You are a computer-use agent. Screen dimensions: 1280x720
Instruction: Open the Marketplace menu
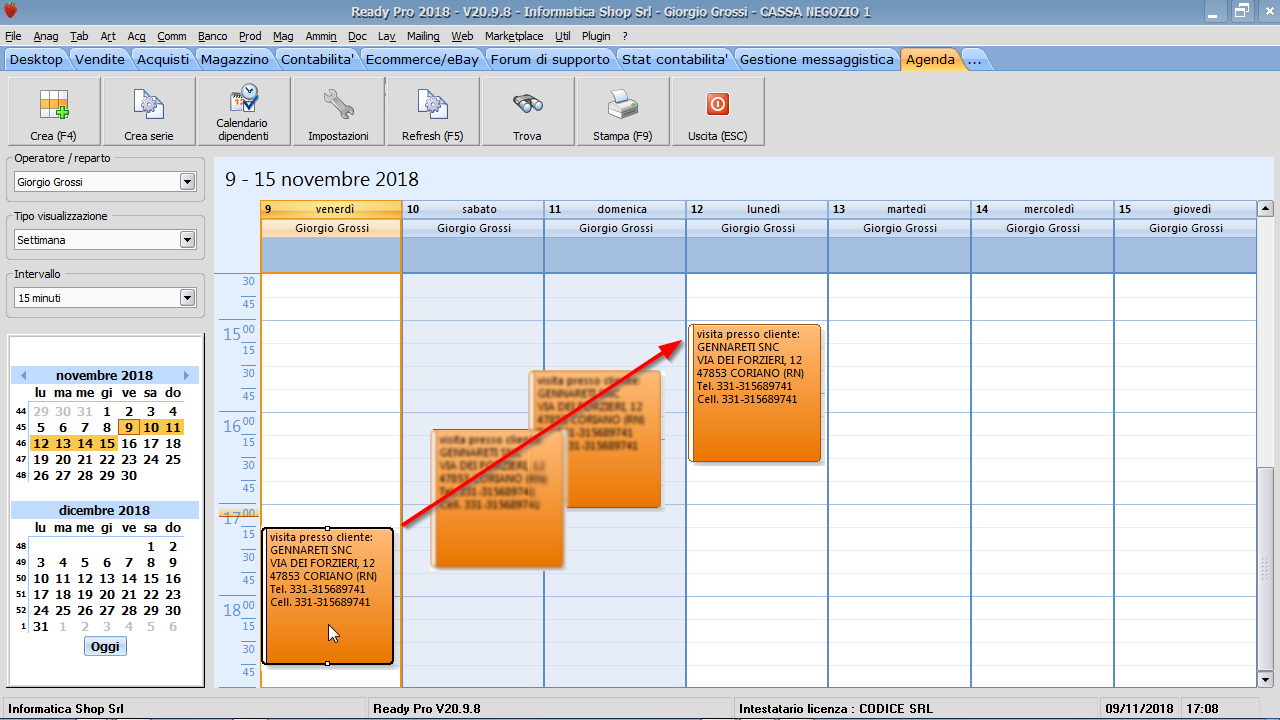pyautogui.click(x=514, y=36)
